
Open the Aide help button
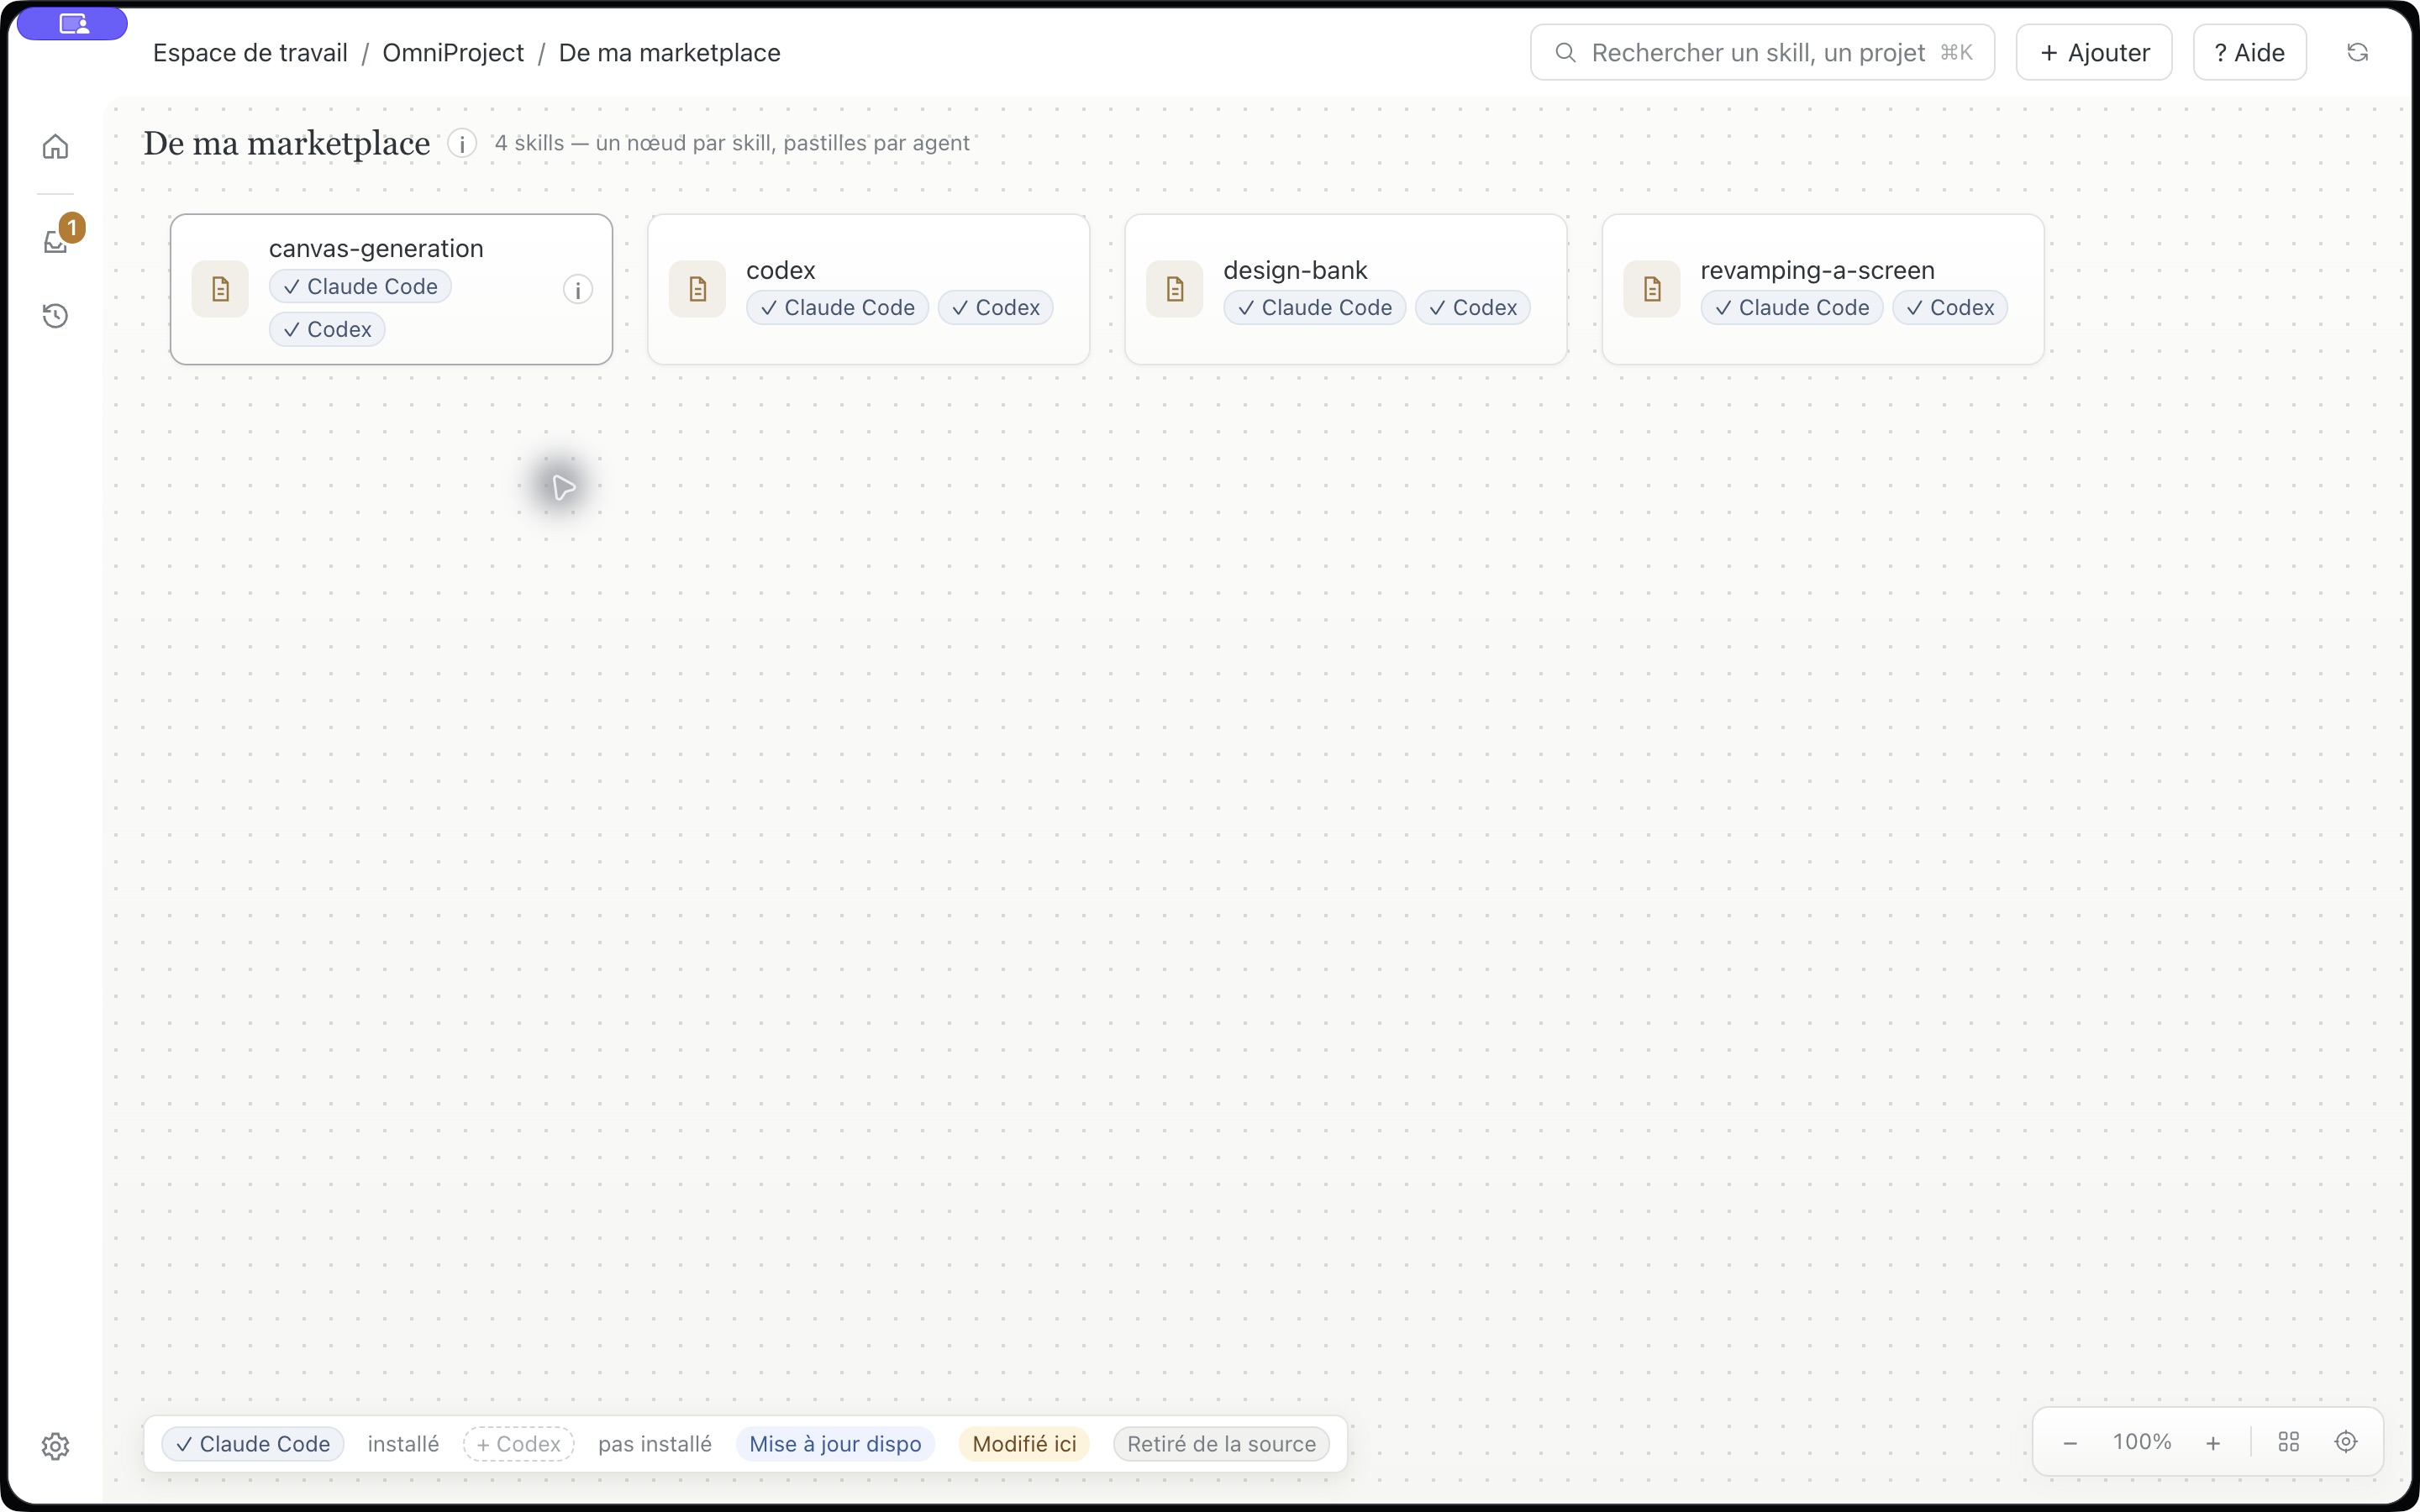pyautogui.click(x=2249, y=52)
